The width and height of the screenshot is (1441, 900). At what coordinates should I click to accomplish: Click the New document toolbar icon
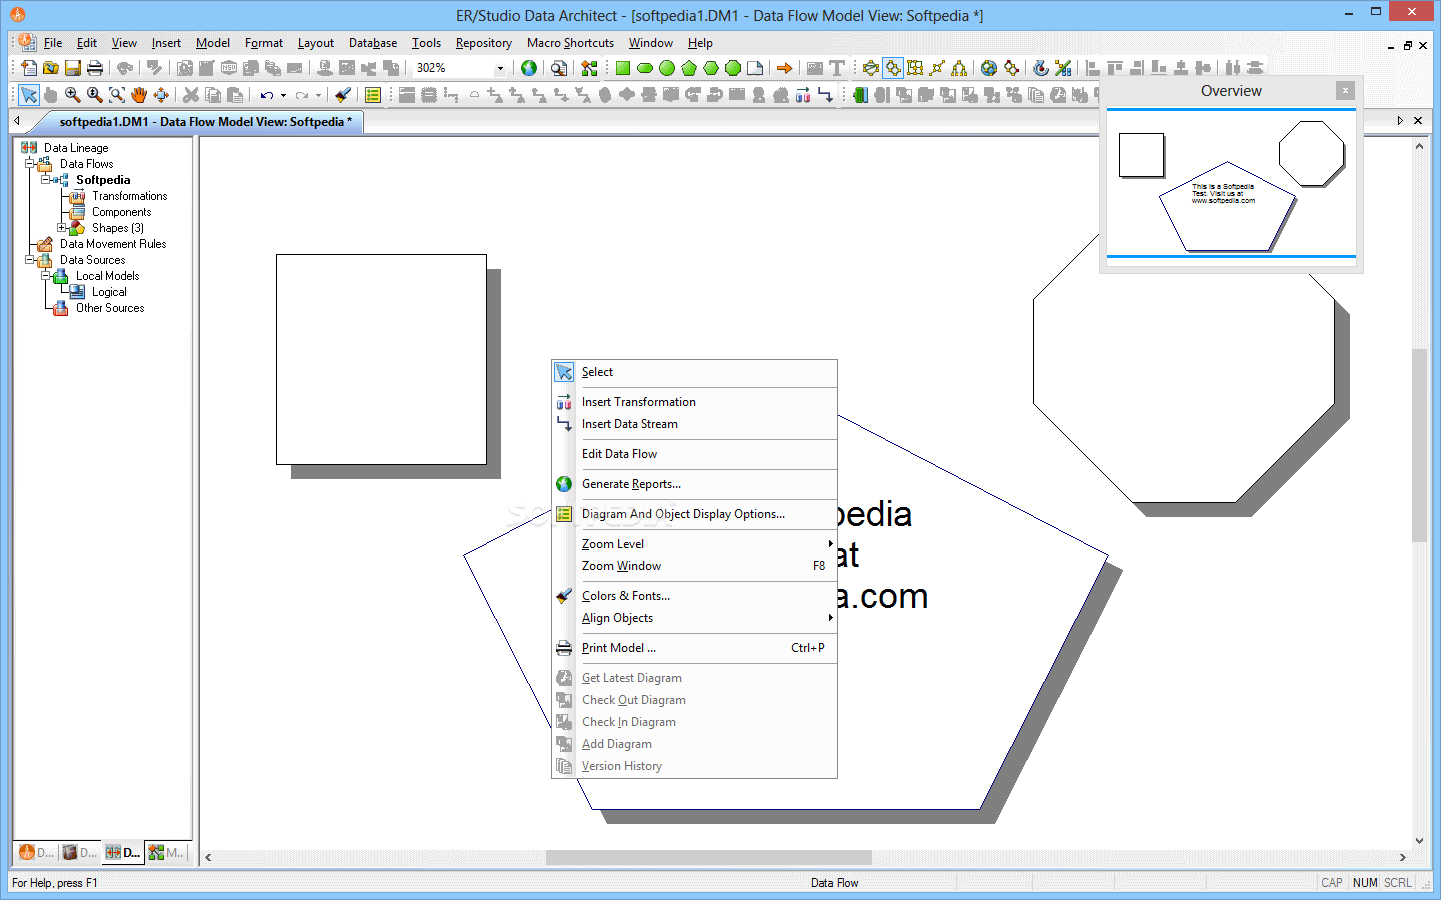click(29, 68)
